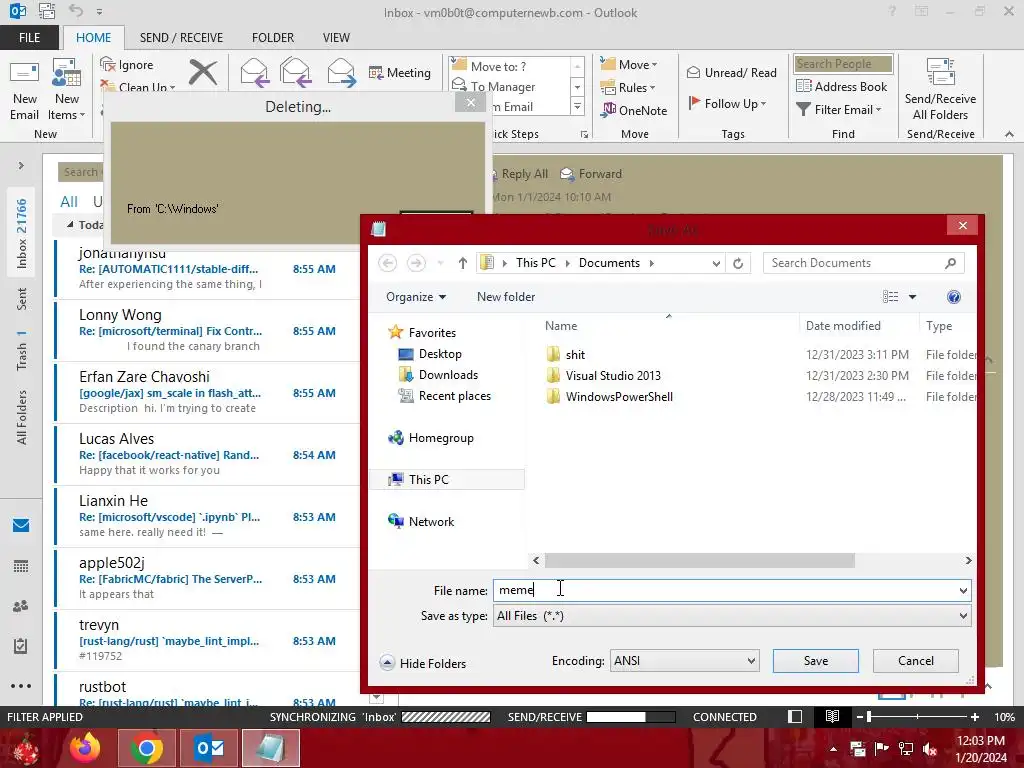Click the New Email icon

(x=24, y=91)
